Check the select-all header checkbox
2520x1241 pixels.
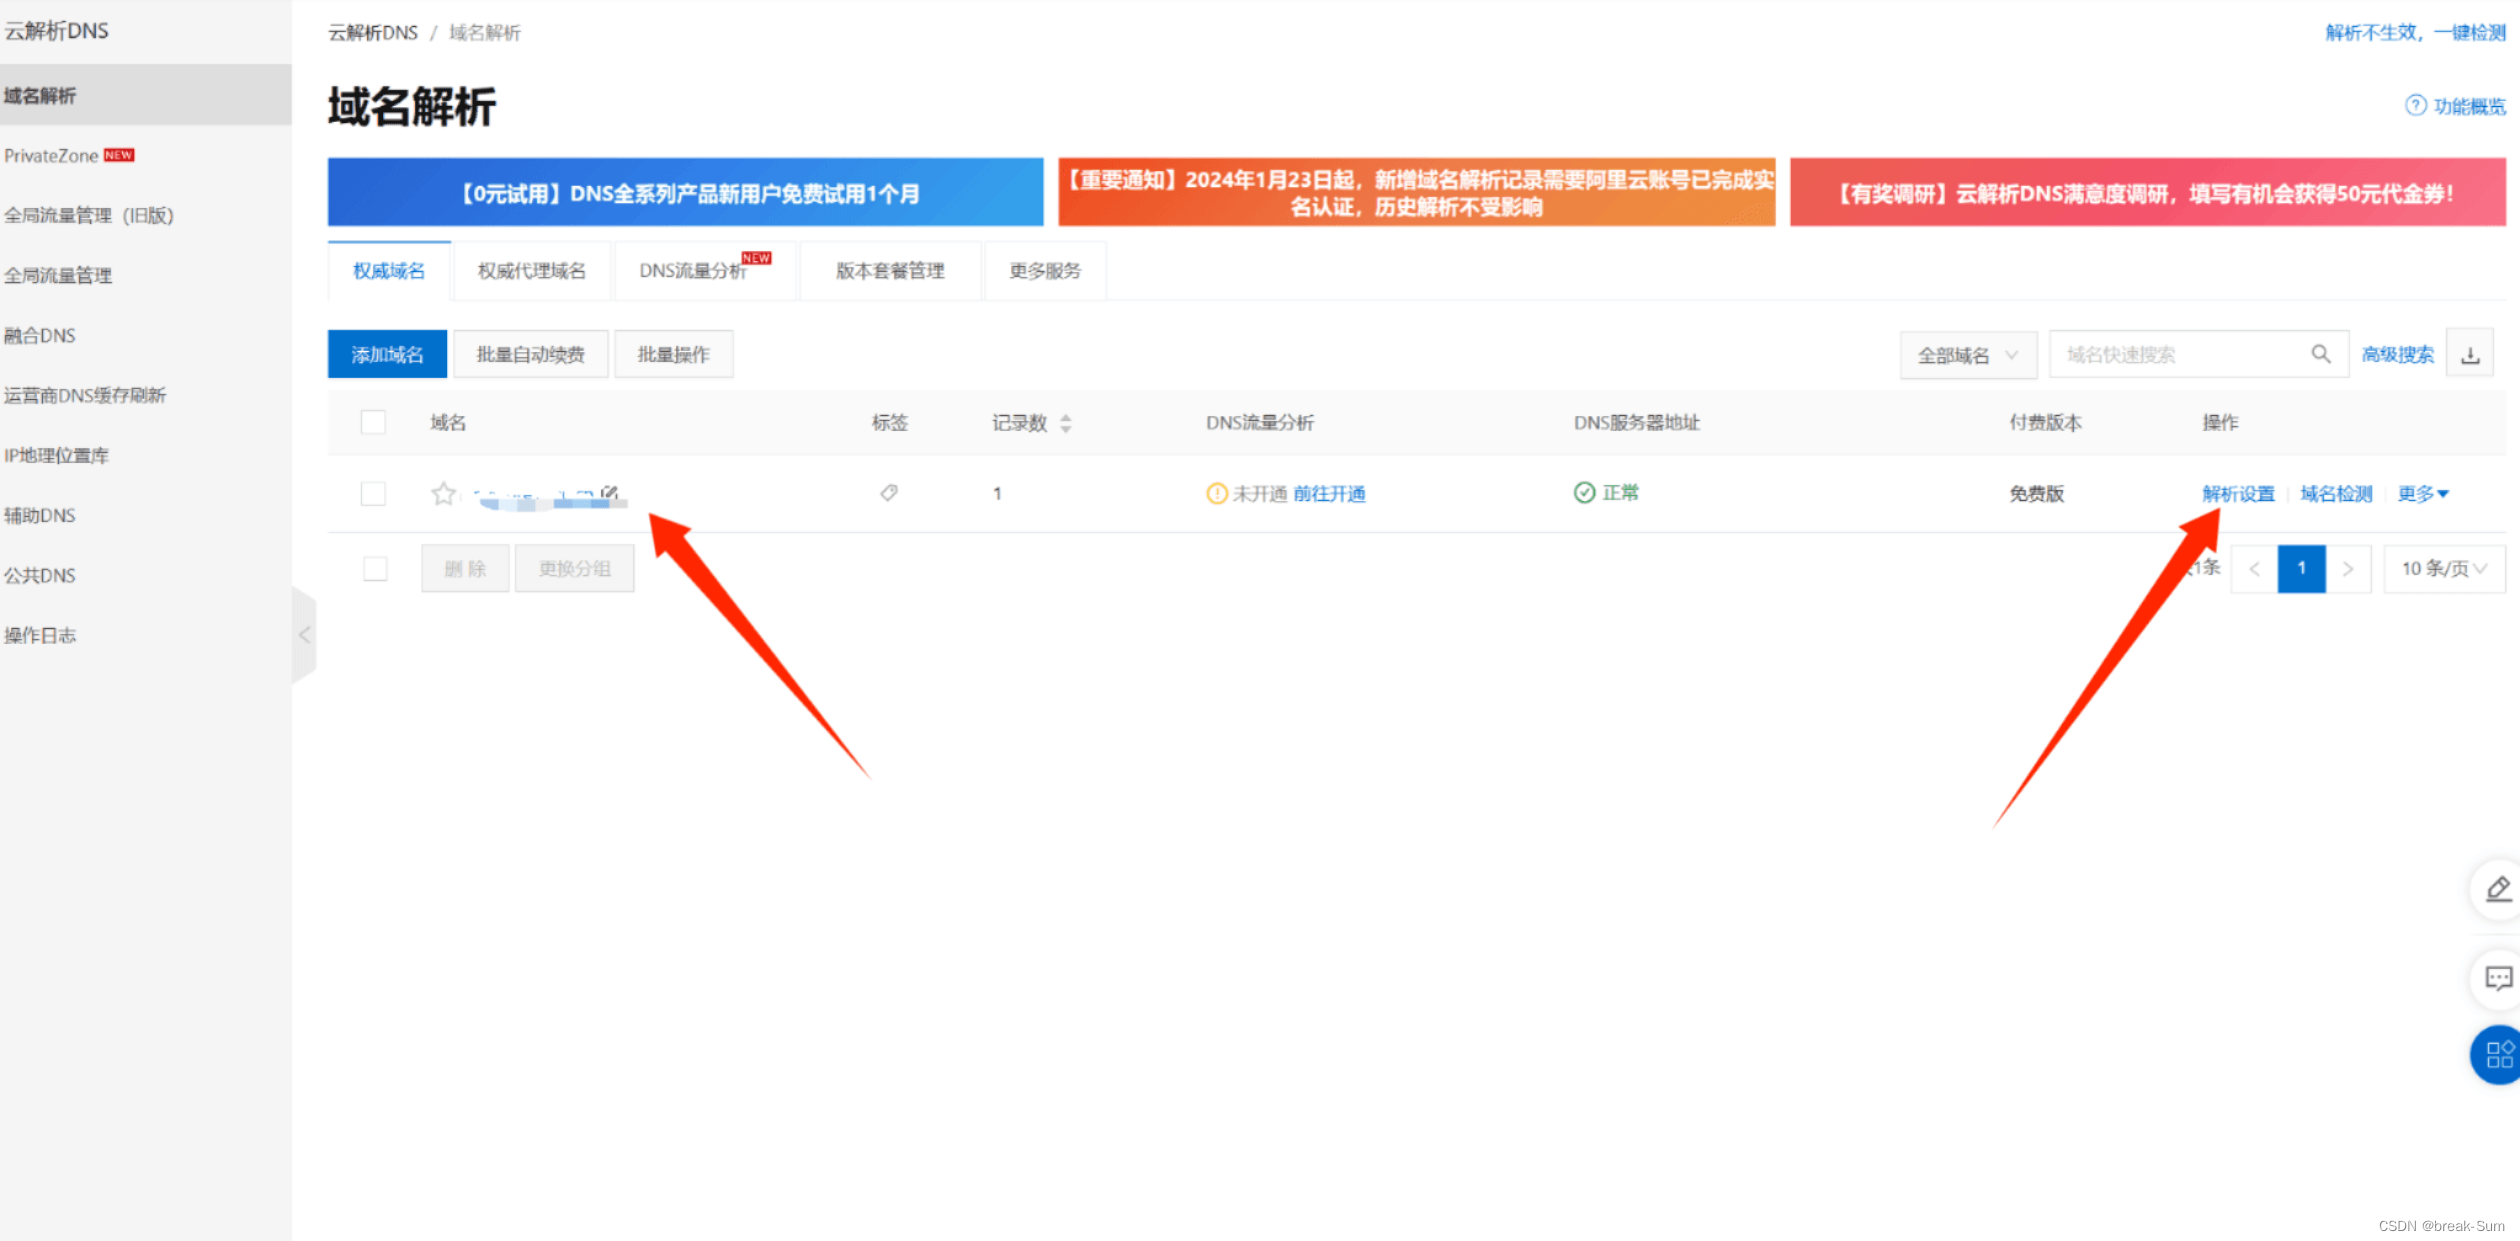click(373, 422)
